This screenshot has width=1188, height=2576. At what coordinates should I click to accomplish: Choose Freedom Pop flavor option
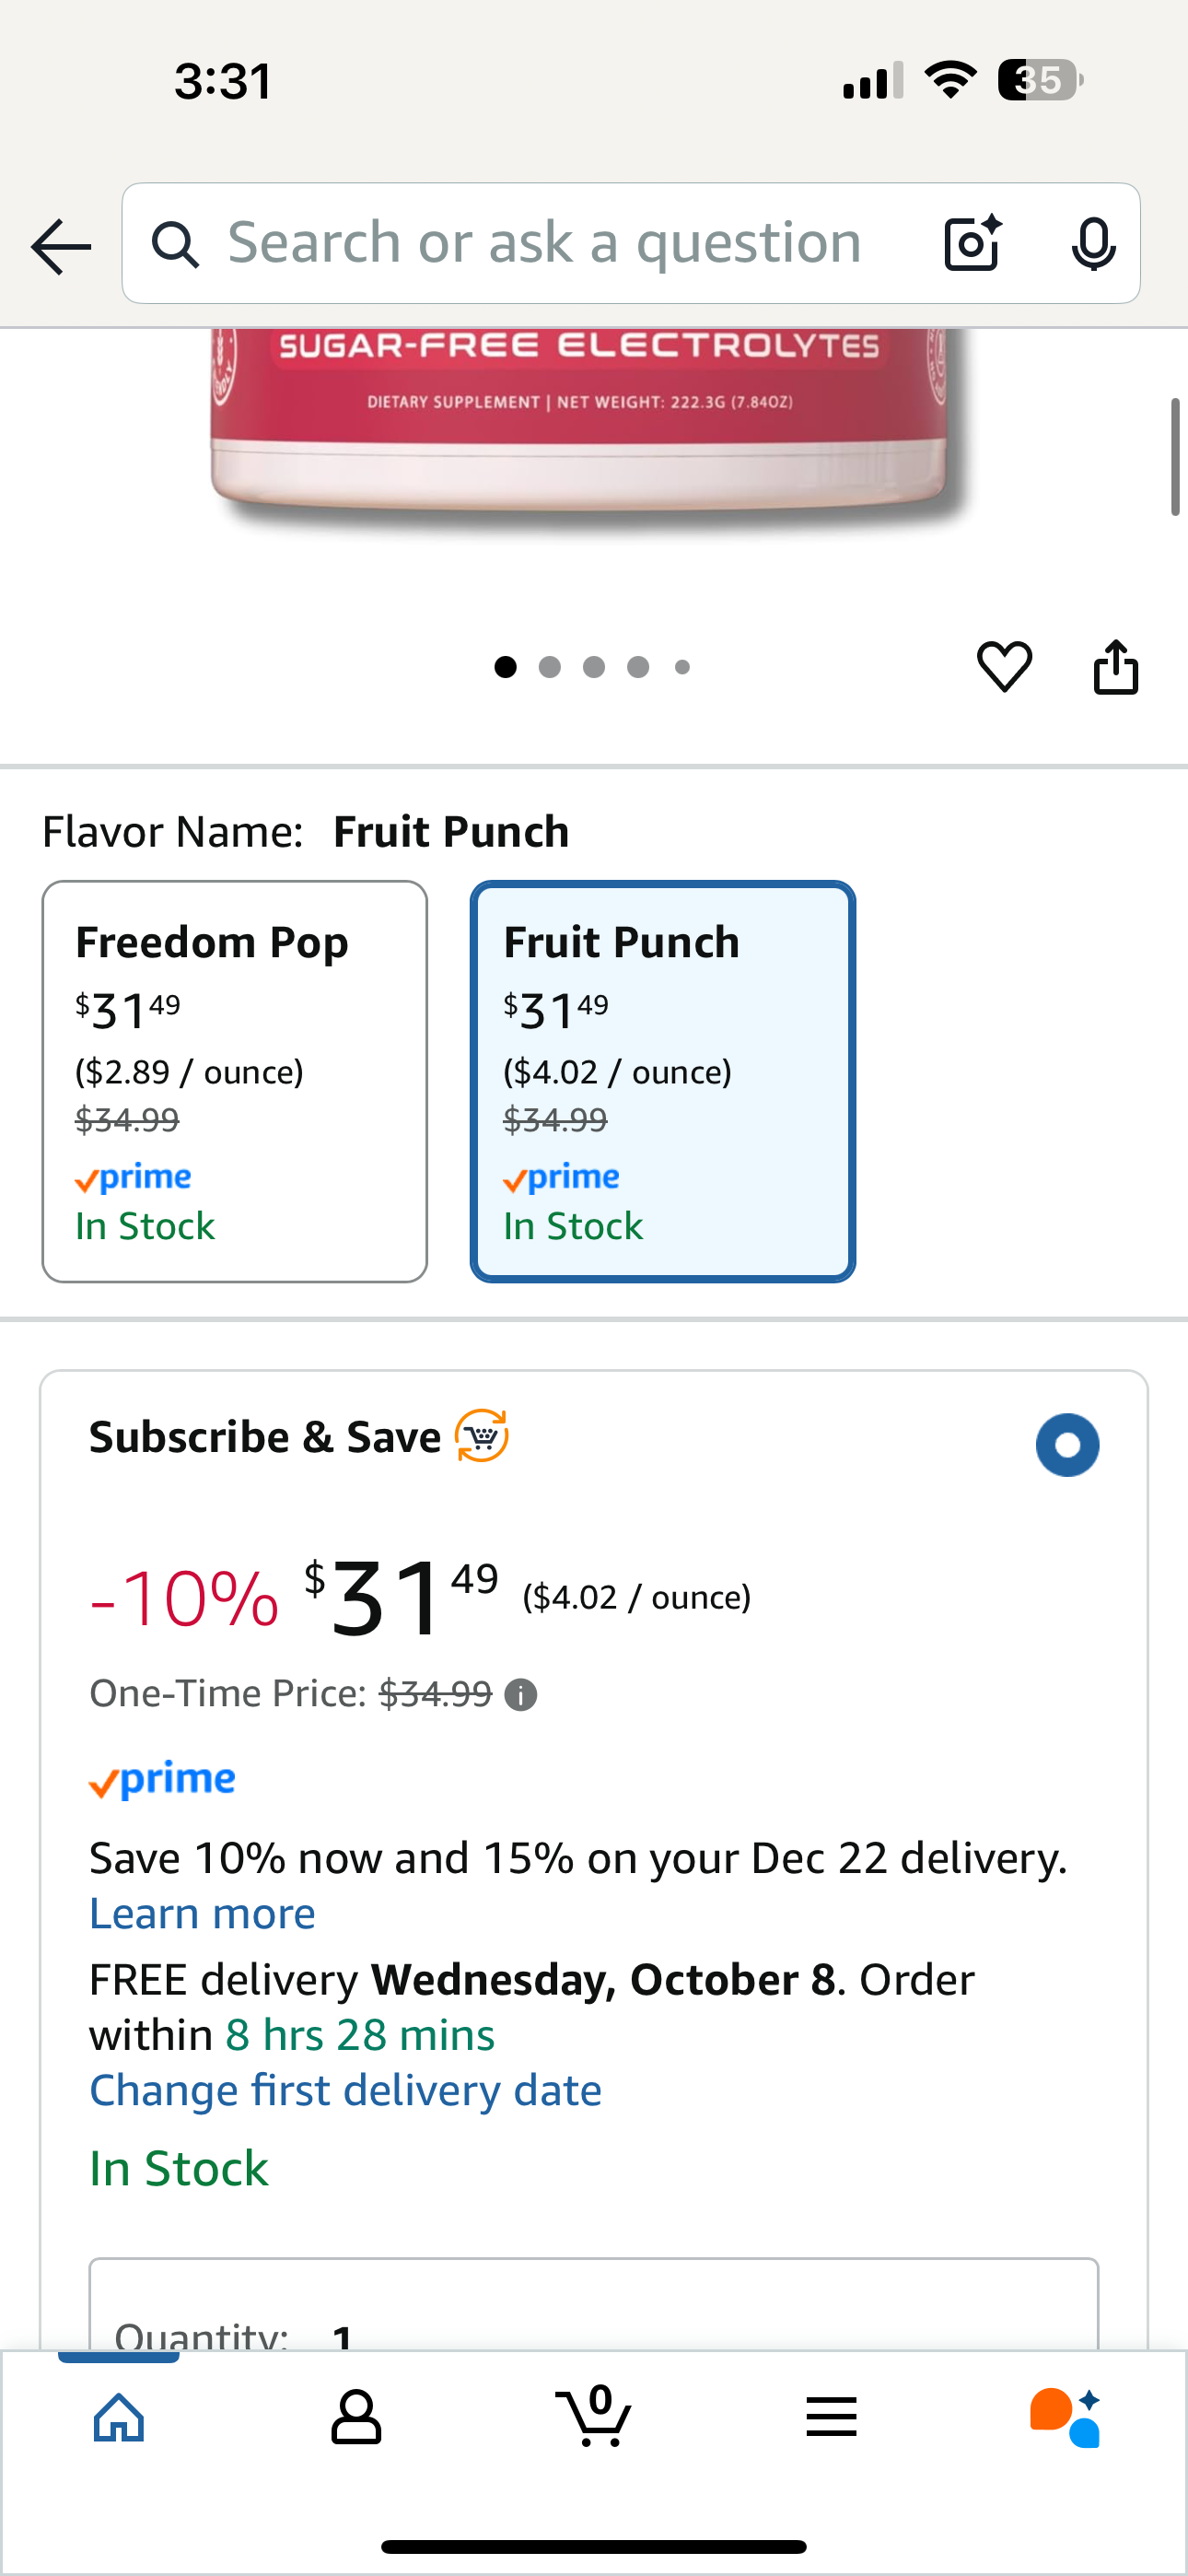(235, 1081)
